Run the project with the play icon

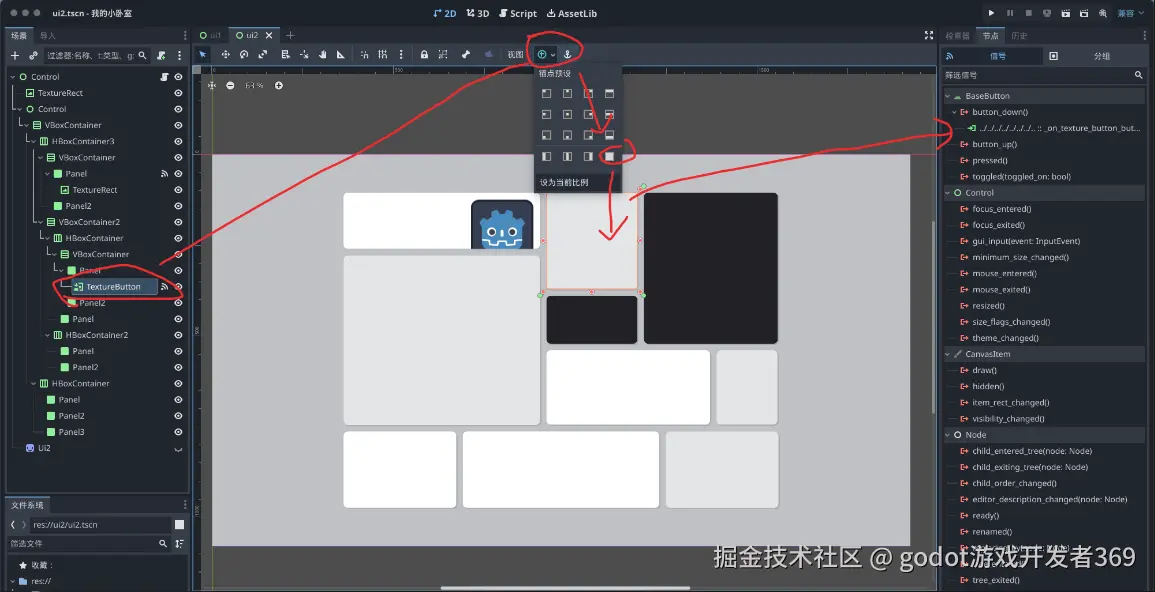pyautogui.click(x=991, y=13)
